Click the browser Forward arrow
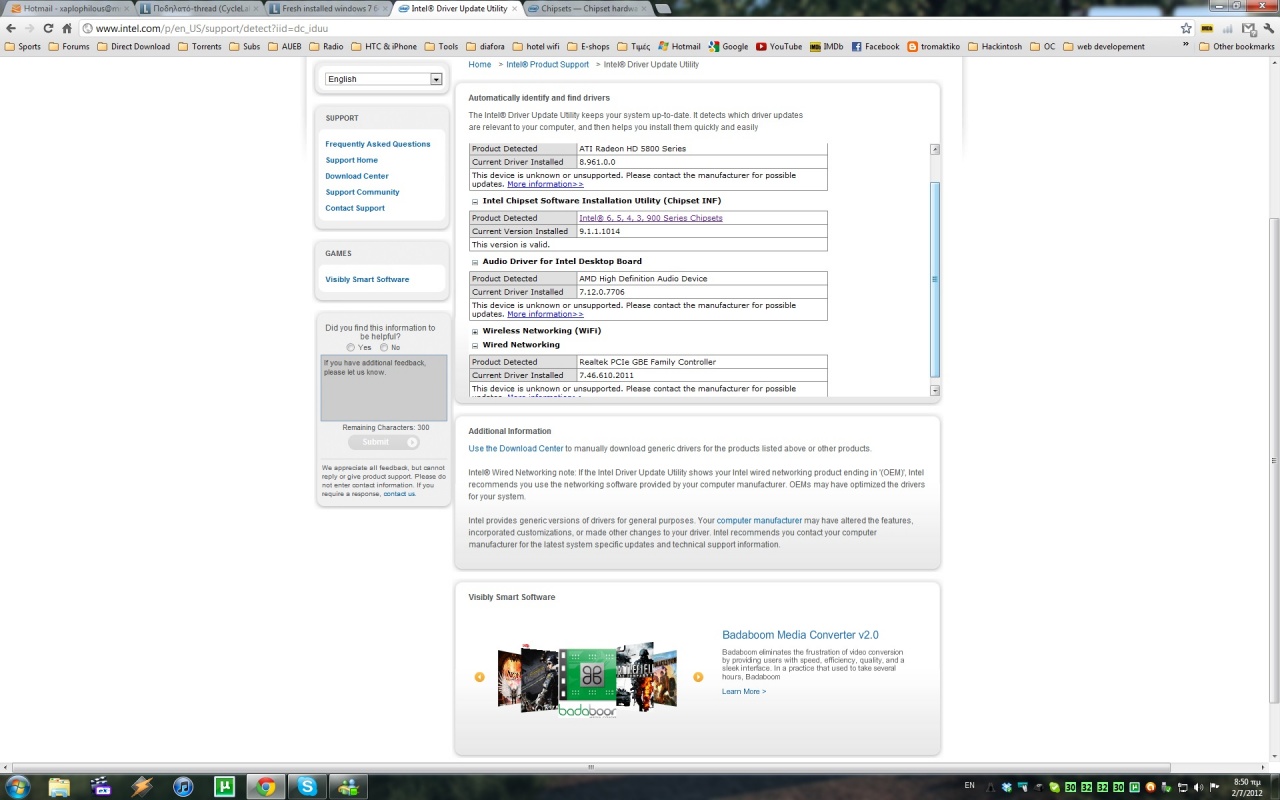The image size is (1280, 800). pyautogui.click(x=28, y=28)
